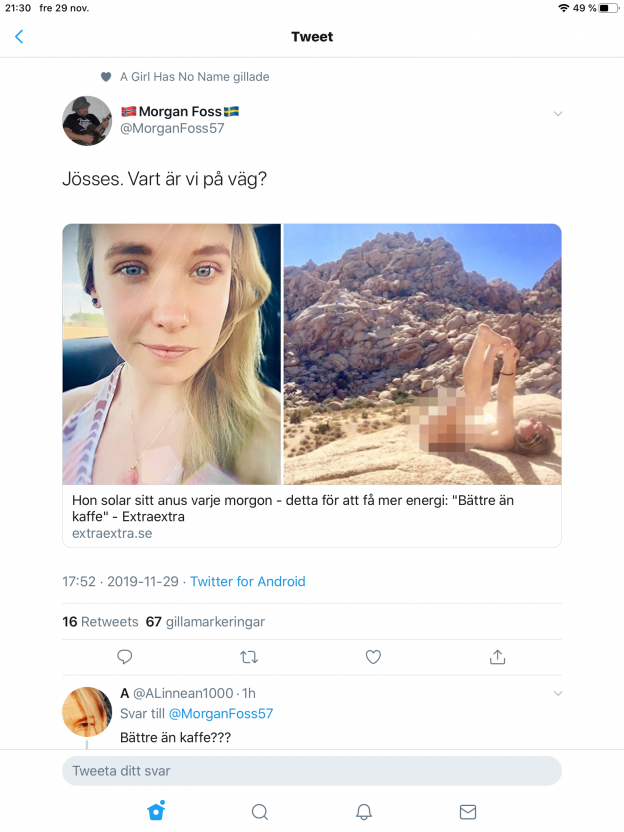View the 67 gillamarkeringar list
The image size is (624, 832).
[x=205, y=622]
